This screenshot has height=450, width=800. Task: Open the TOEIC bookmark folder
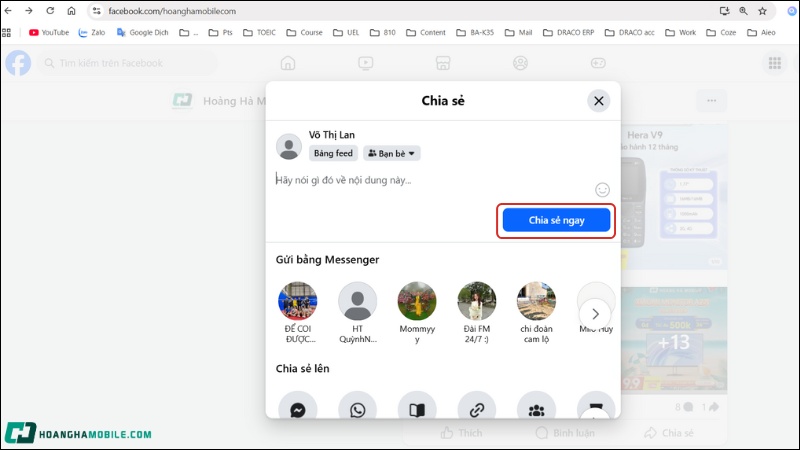click(x=259, y=33)
